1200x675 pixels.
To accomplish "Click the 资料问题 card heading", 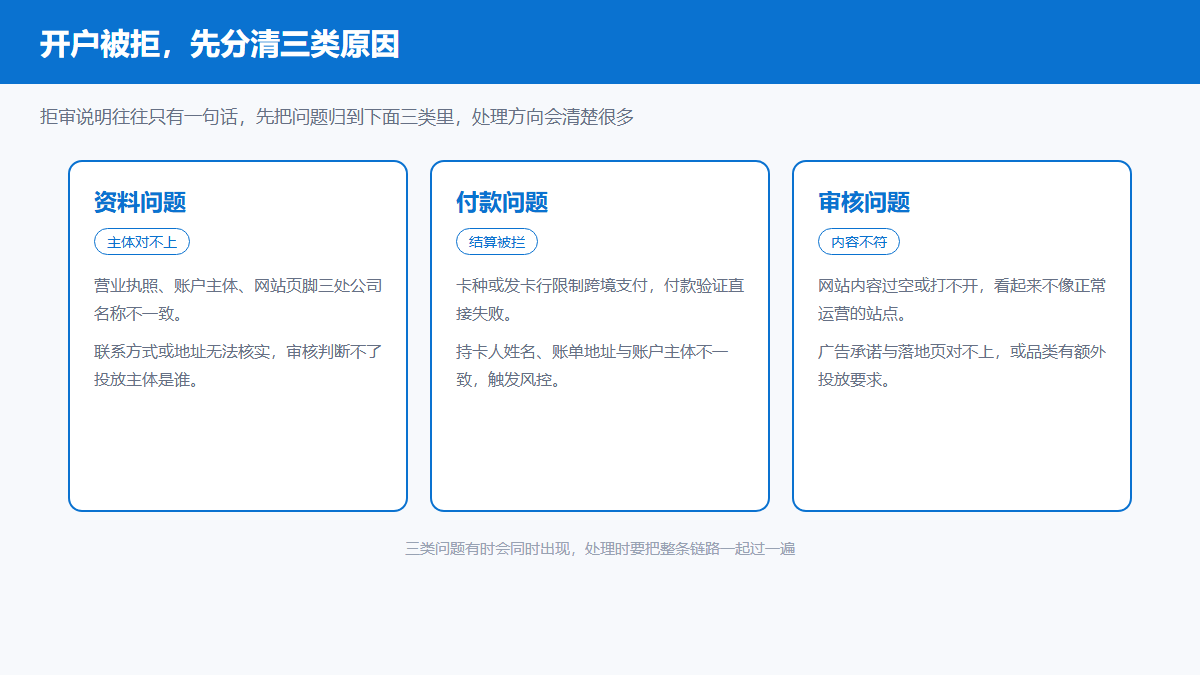I will point(140,203).
